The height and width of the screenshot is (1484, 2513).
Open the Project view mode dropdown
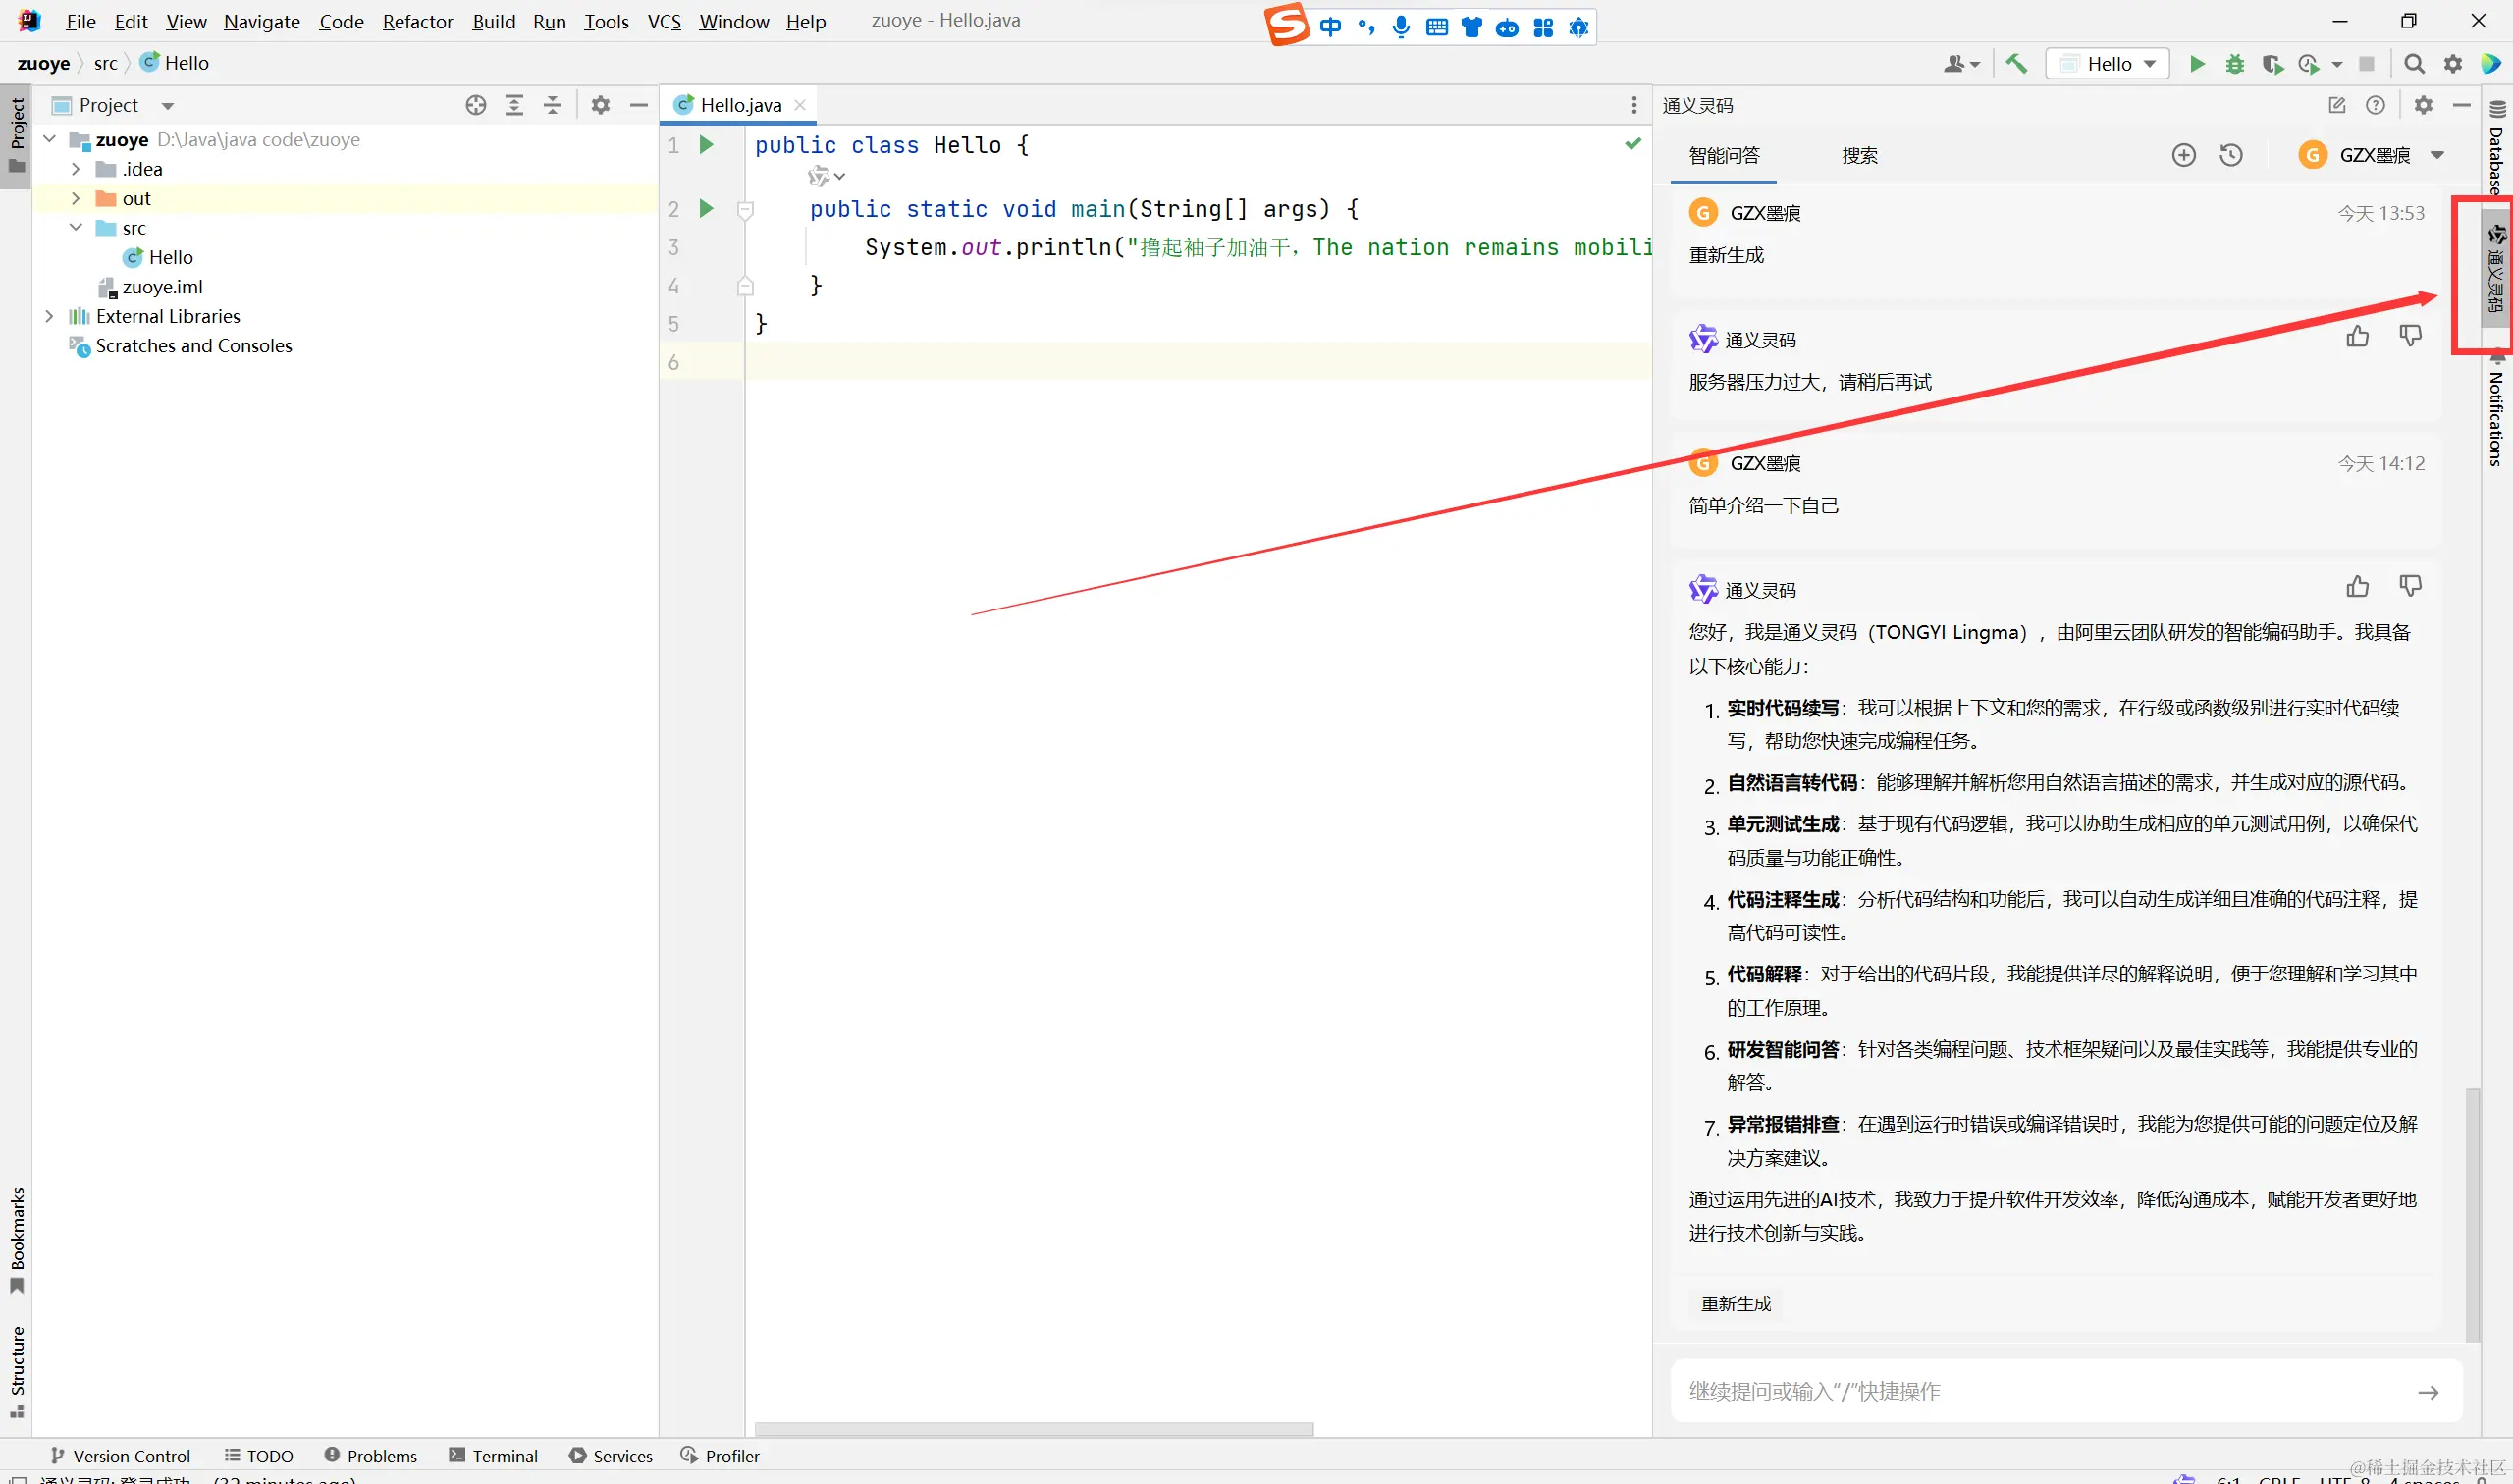pyautogui.click(x=168, y=106)
